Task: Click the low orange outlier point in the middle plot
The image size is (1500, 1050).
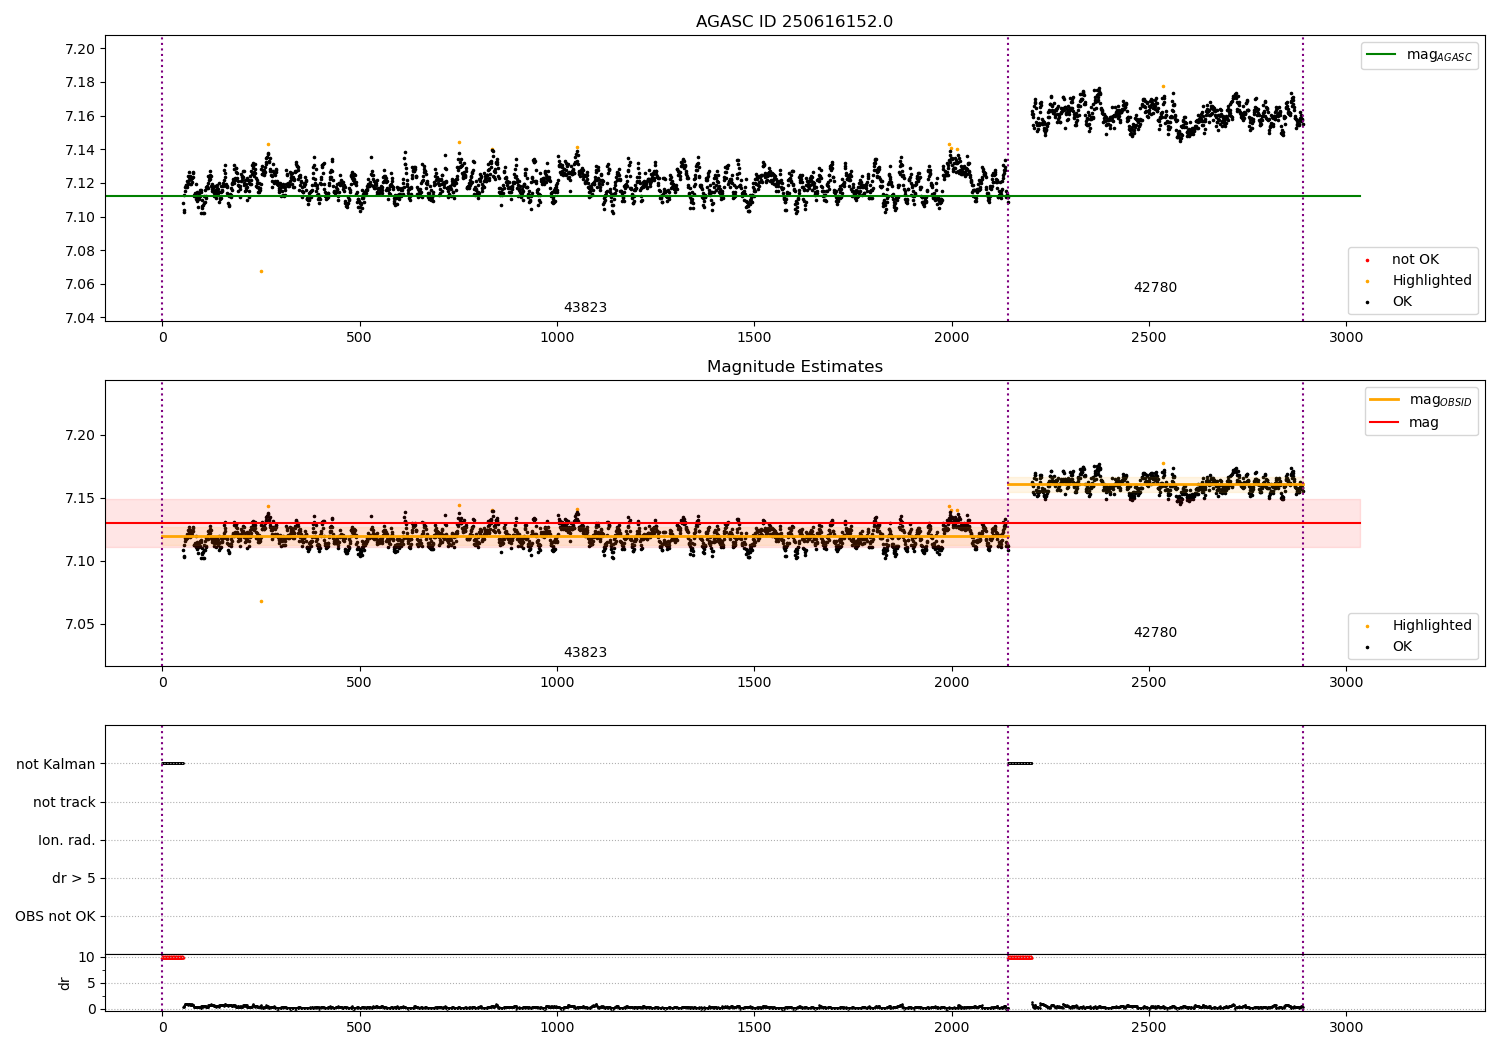Action: pyautogui.click(x=261, y=601)
